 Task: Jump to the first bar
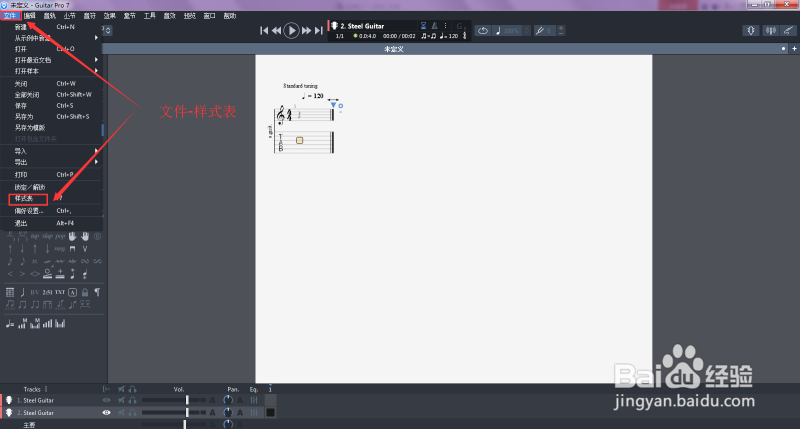[264, 31]
